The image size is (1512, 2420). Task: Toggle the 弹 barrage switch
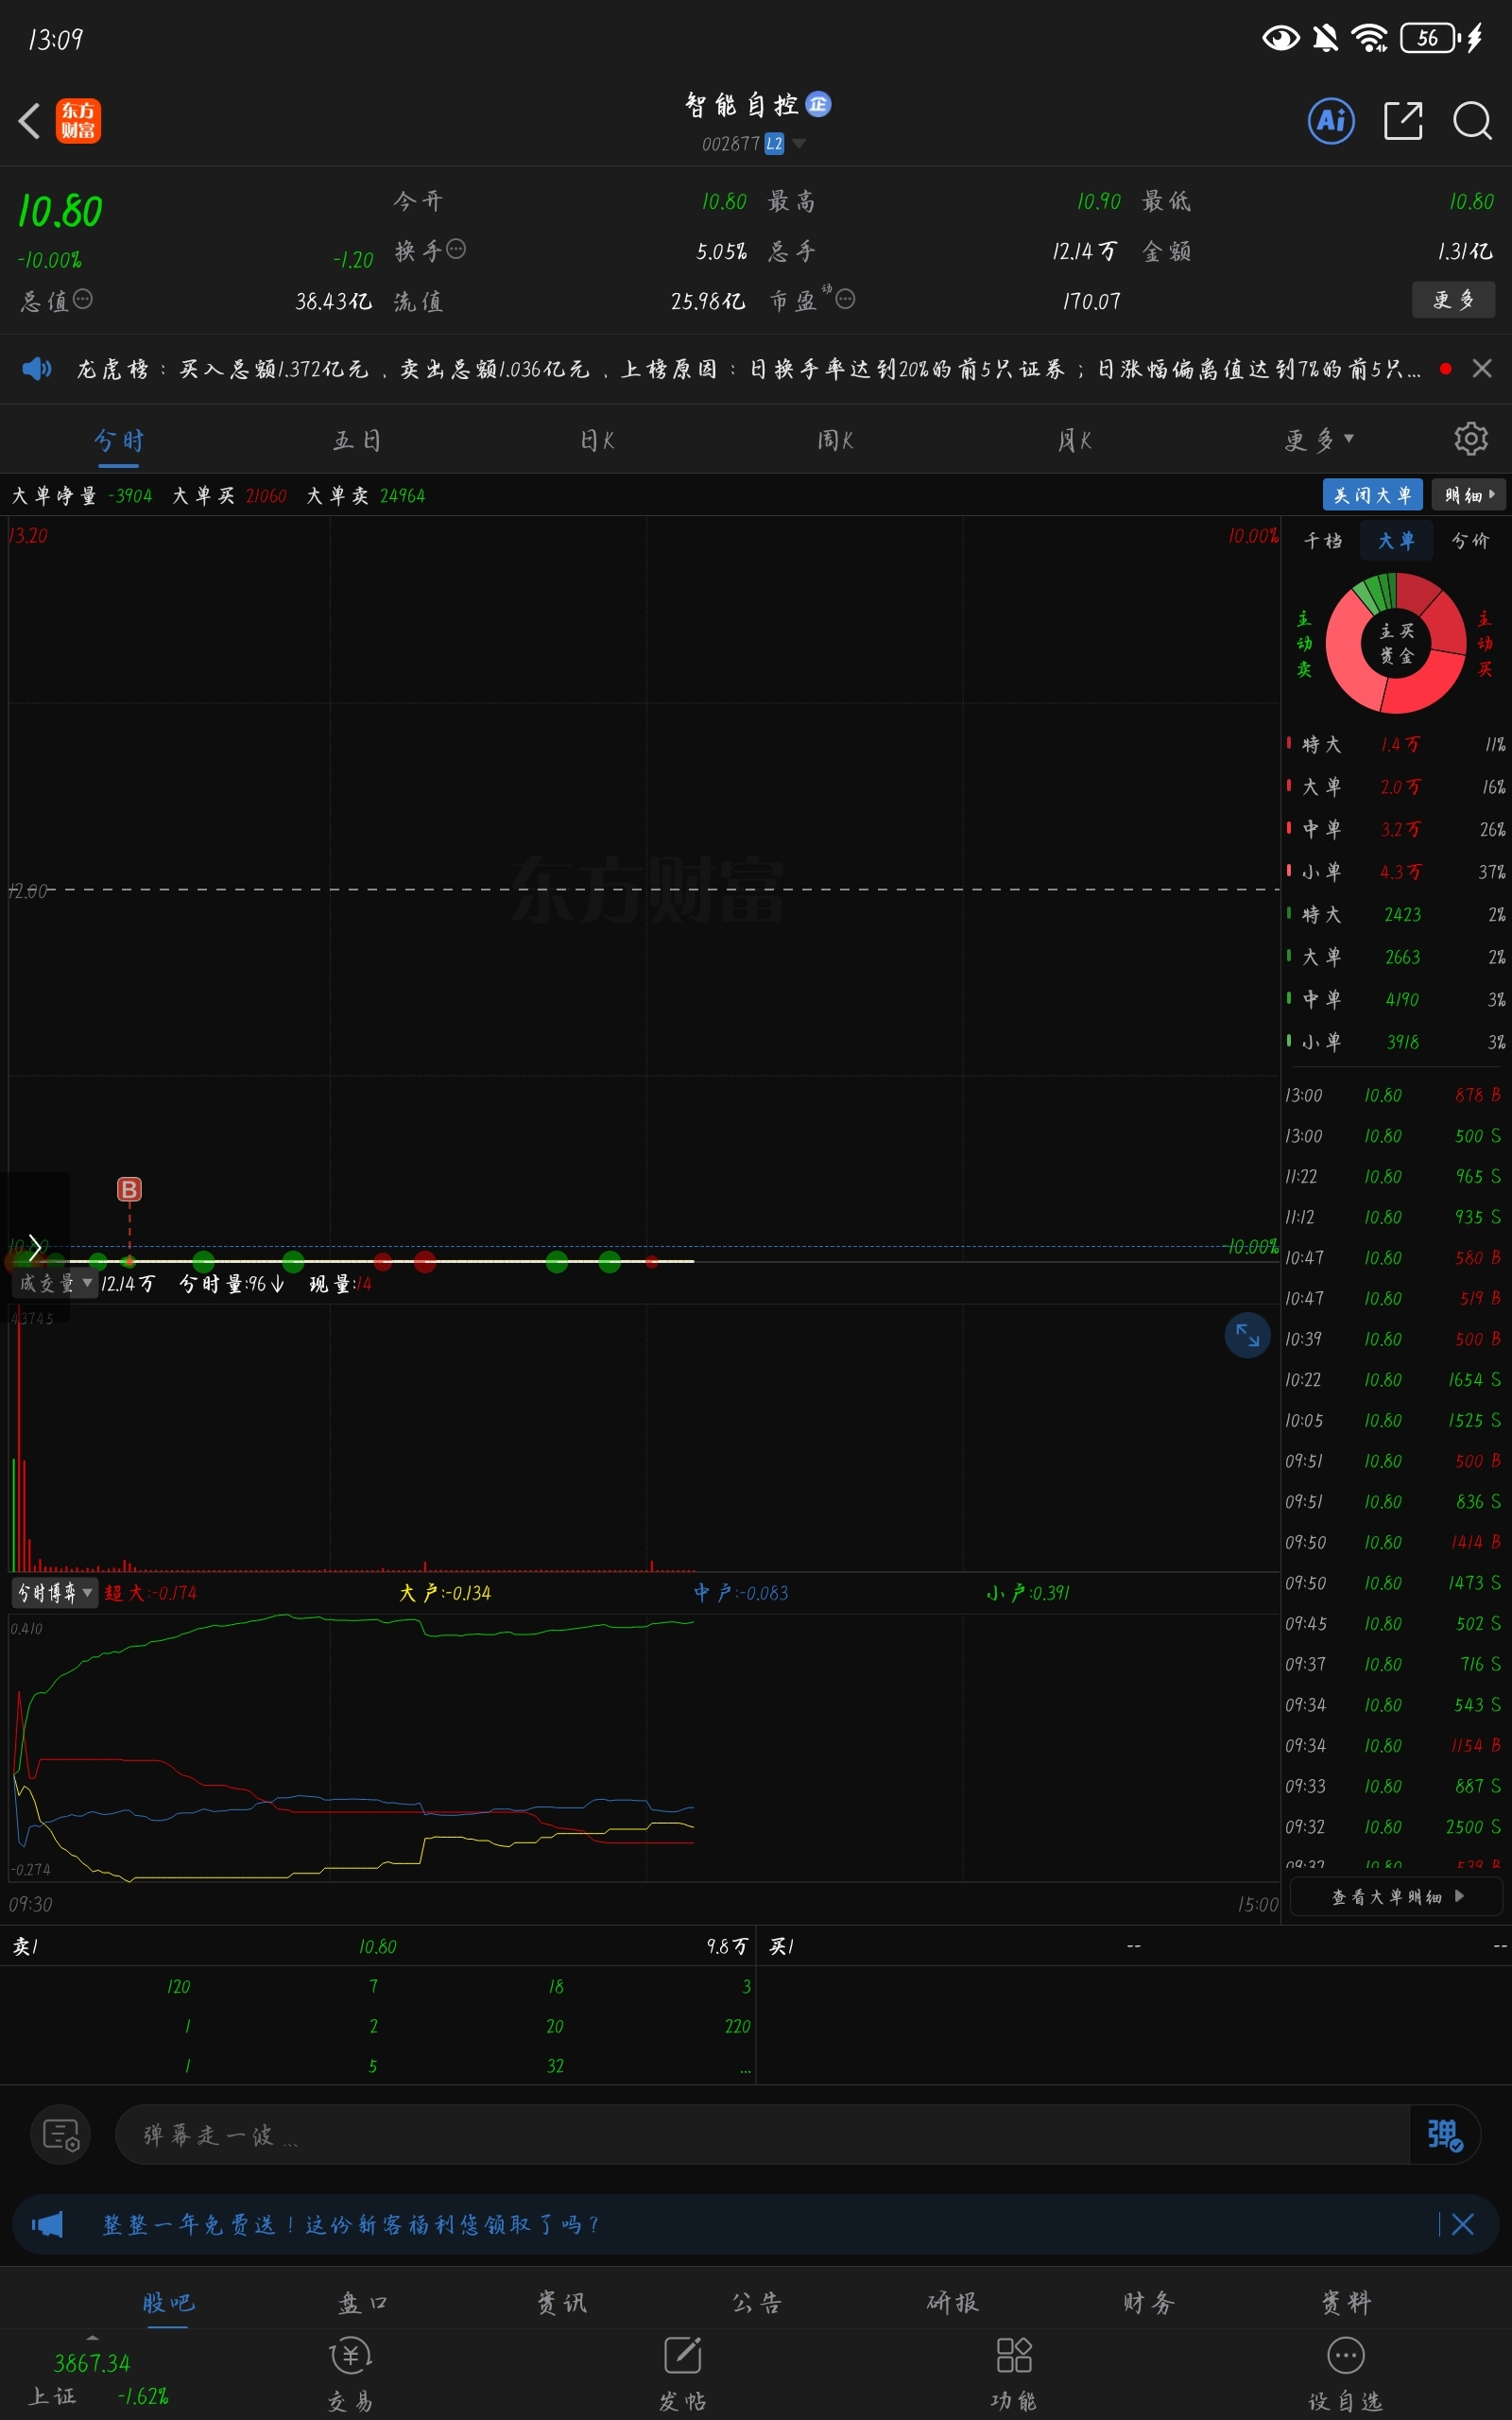tap(1445, 2135)
